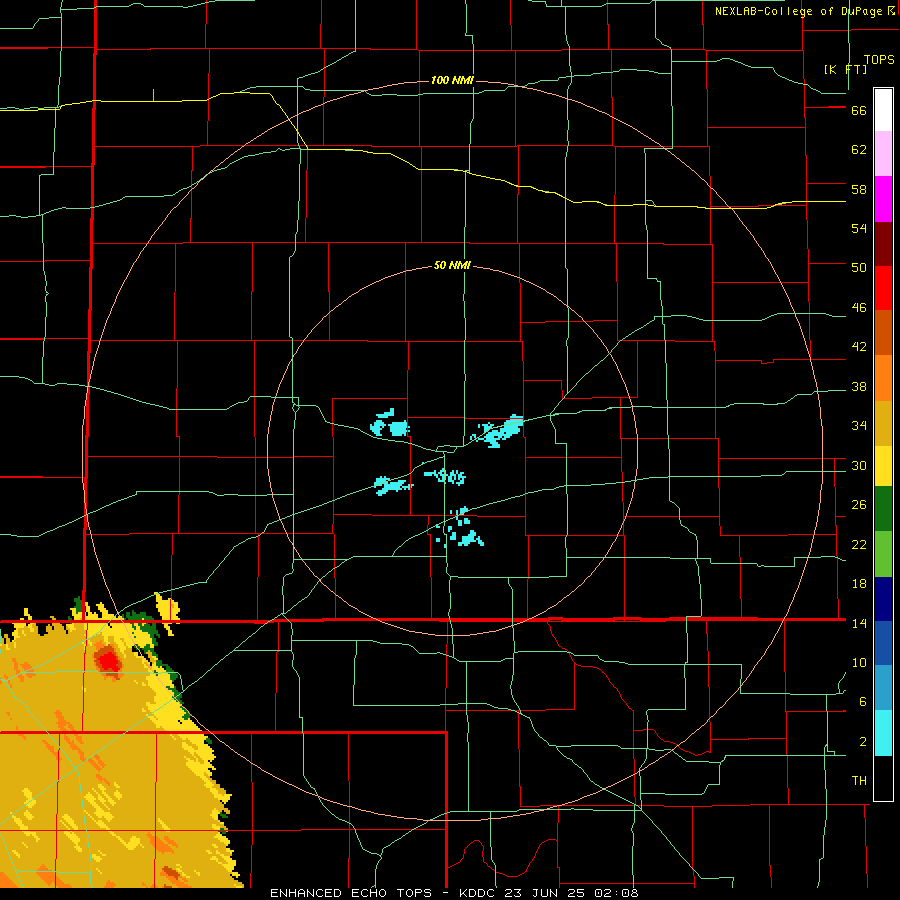This screenshot has width=900, height=900.
Task: Choose the dark red legend swatch
Action: click(883, 243)
